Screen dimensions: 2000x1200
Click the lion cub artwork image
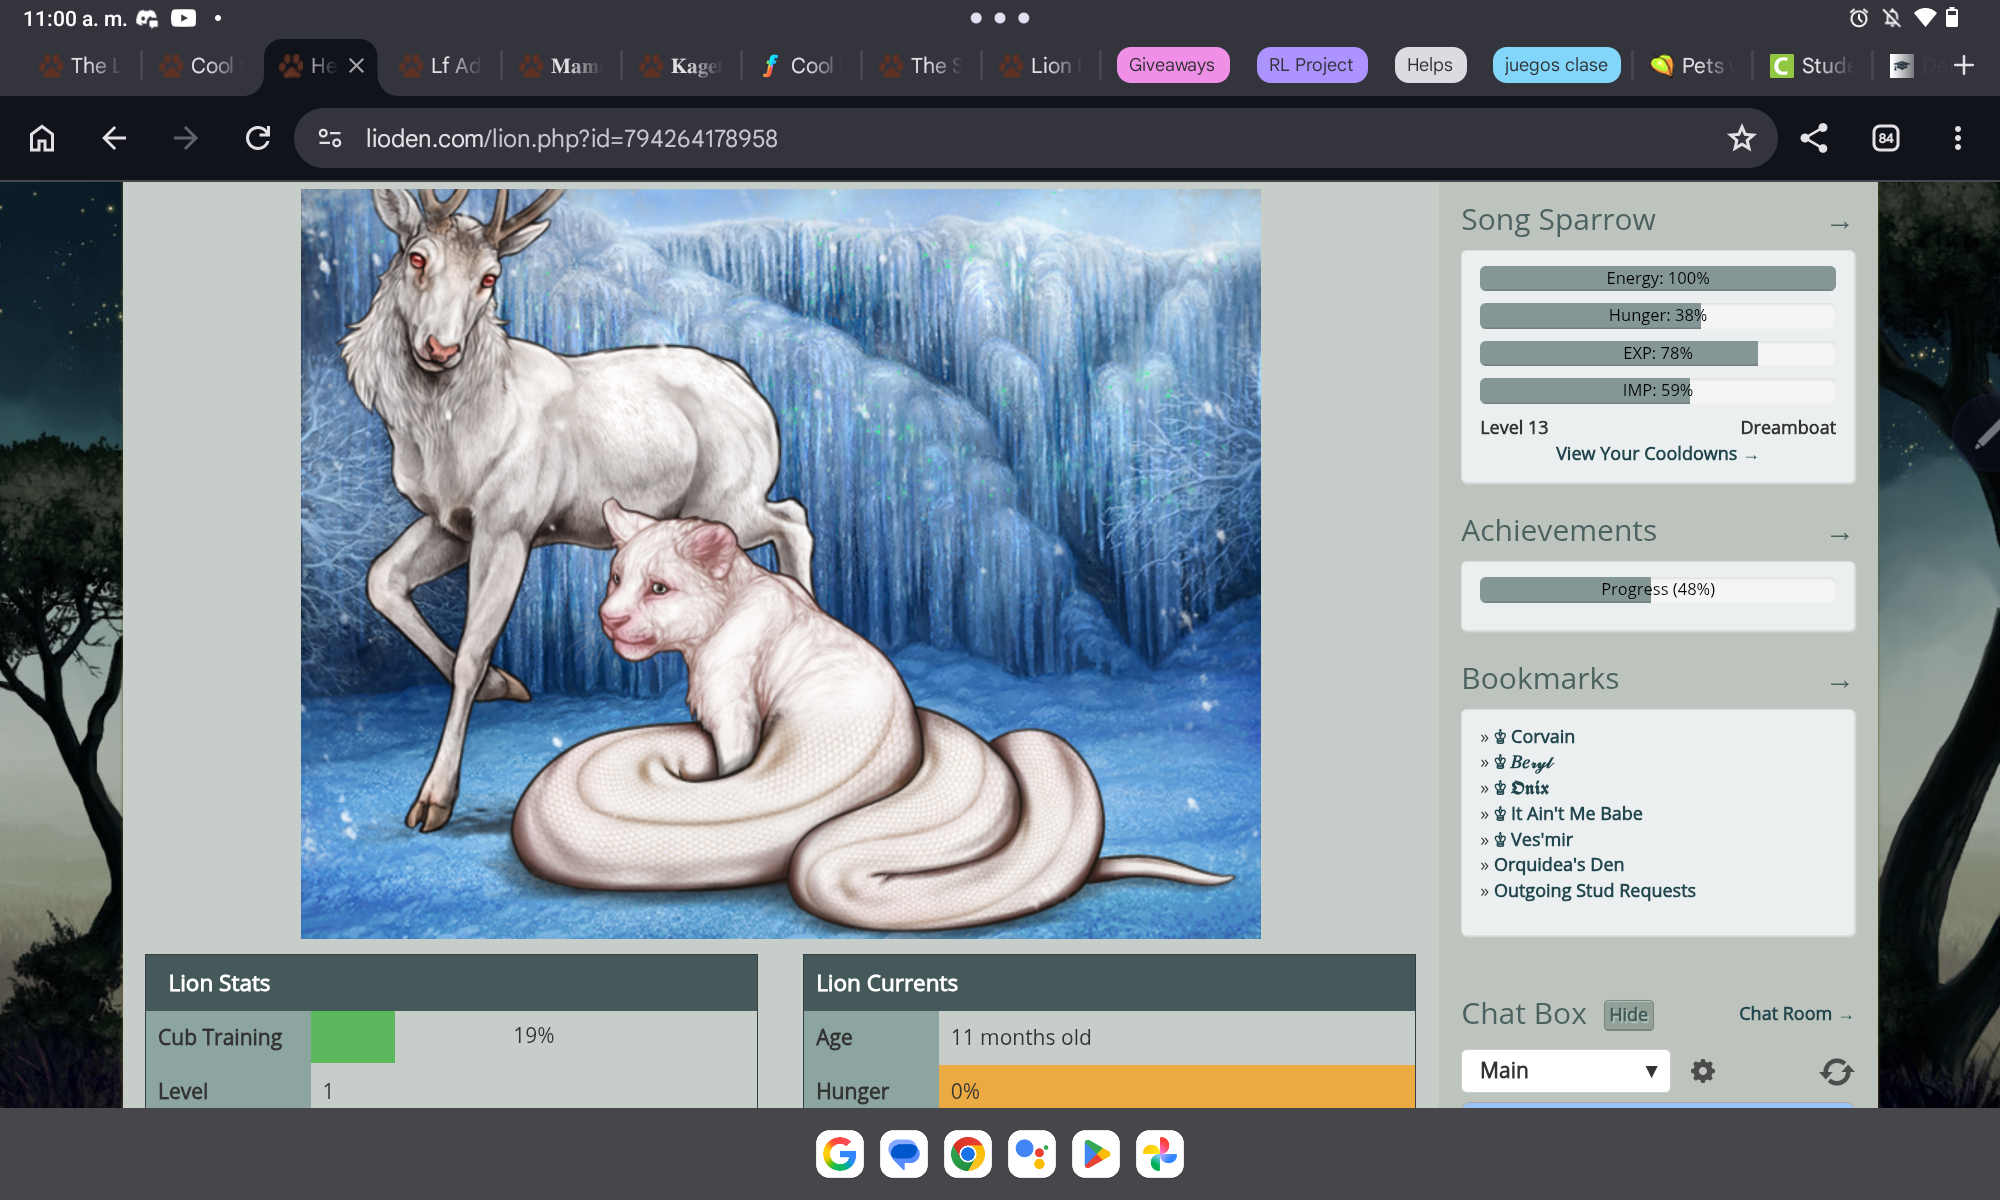tap(781, 564)
